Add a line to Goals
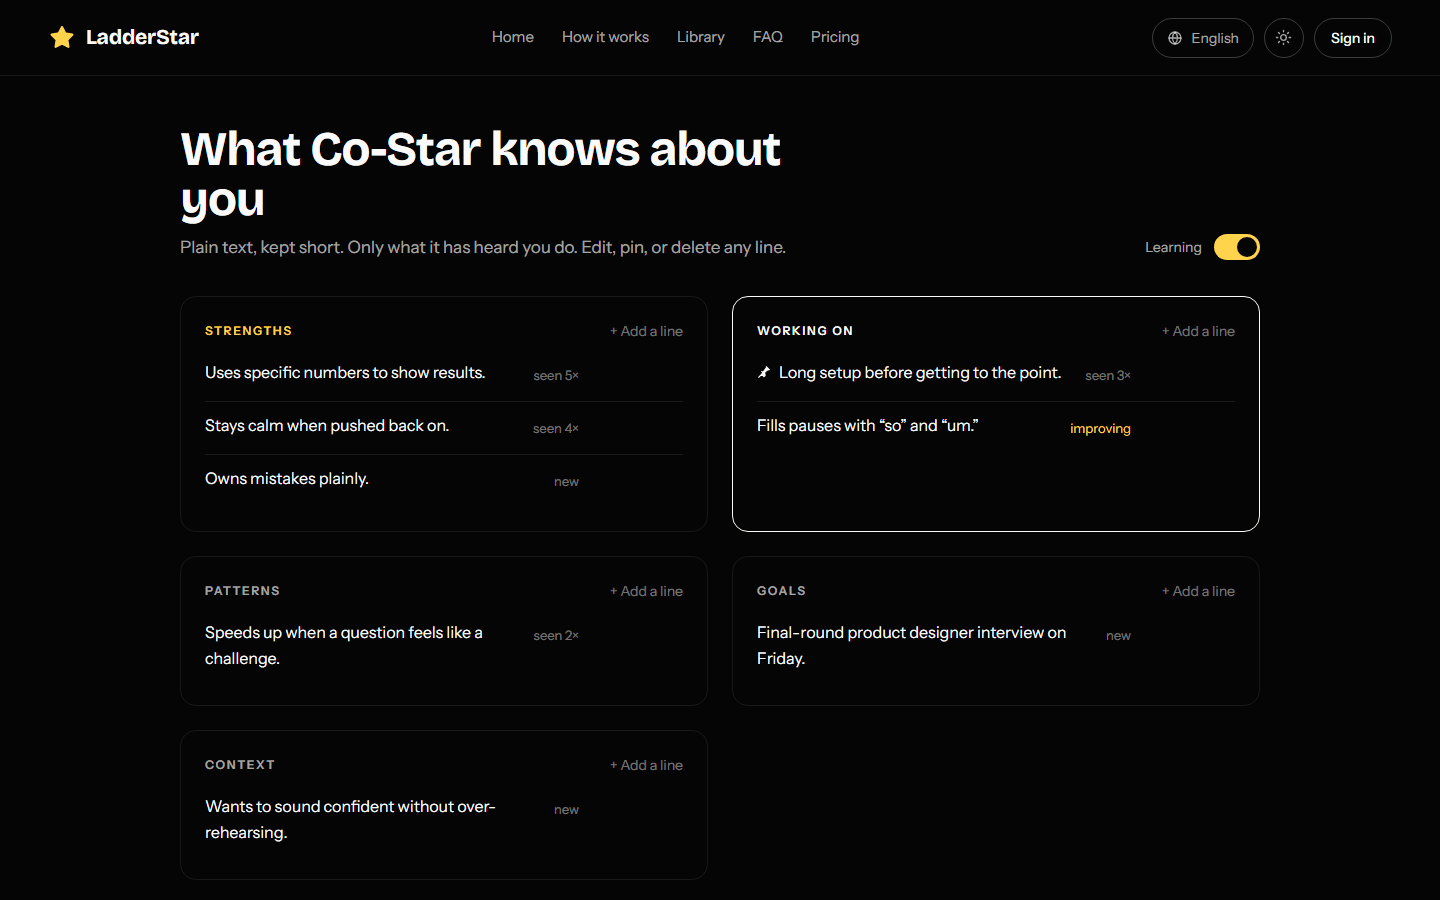The image size is (1440, 900). pos(1199,591)
